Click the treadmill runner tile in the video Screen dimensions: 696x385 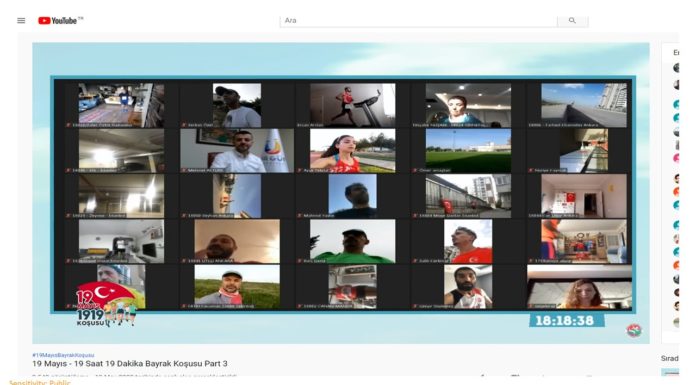(352, 105)
